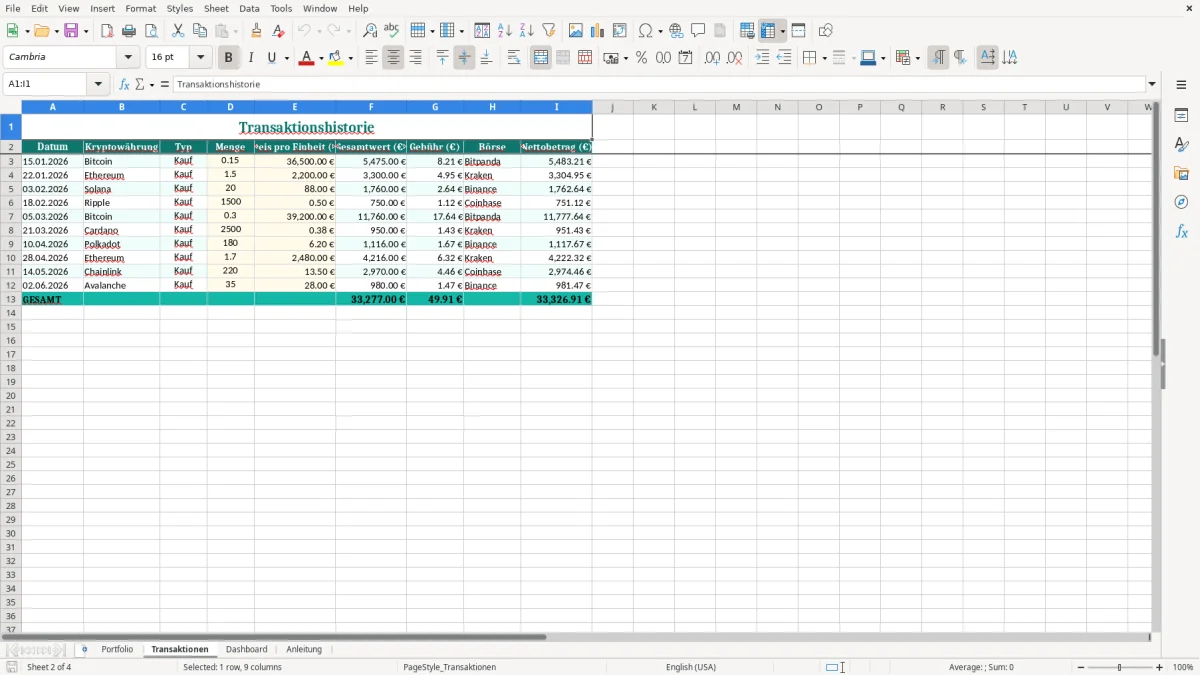Screen dimensions: 1200x675
Task: Open the Data menu
Action: pyautogui.click(x=249, y=8)
